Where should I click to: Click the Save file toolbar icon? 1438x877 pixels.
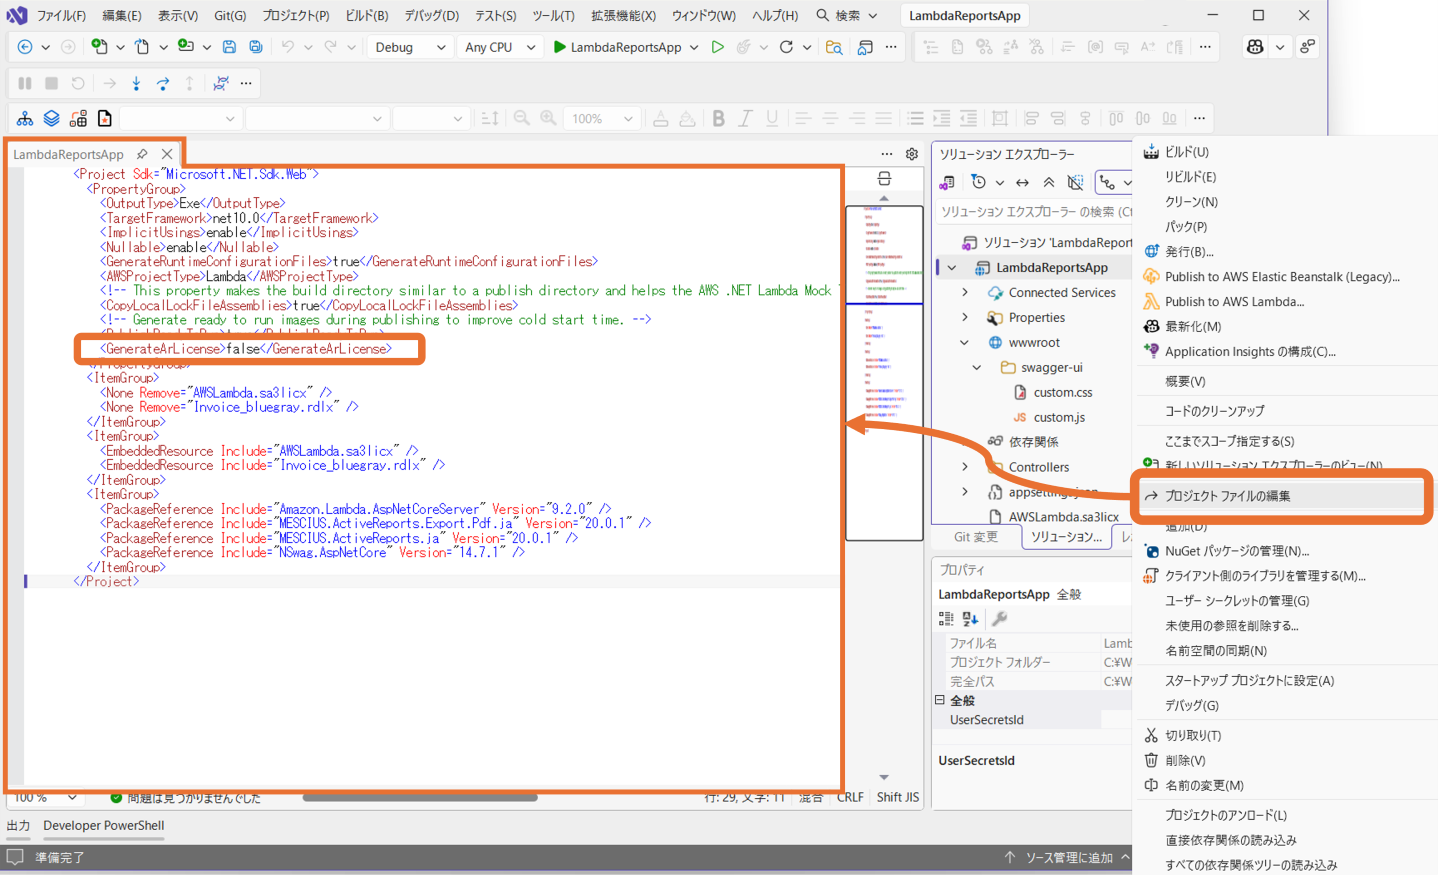tap(229, 47)
